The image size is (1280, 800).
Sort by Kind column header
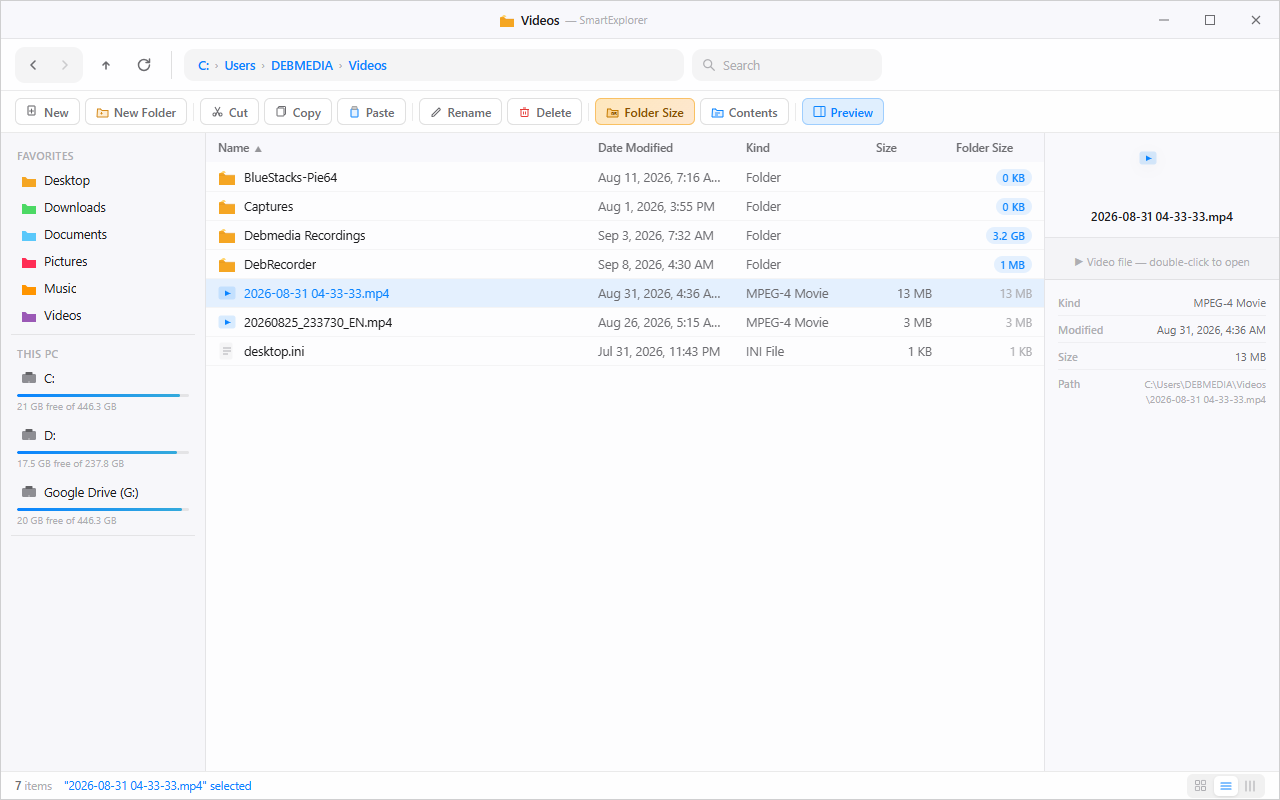click(x=758, y=148)
